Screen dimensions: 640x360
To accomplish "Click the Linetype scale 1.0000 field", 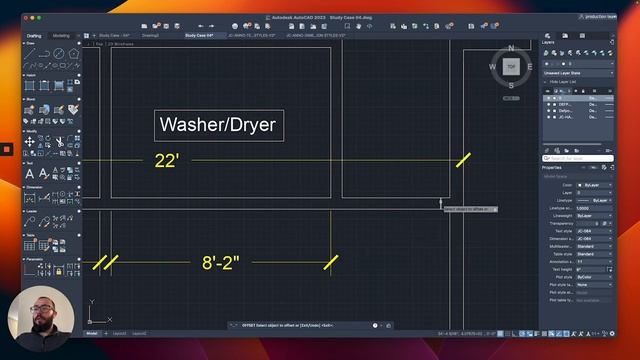I will tap(594, 208).
